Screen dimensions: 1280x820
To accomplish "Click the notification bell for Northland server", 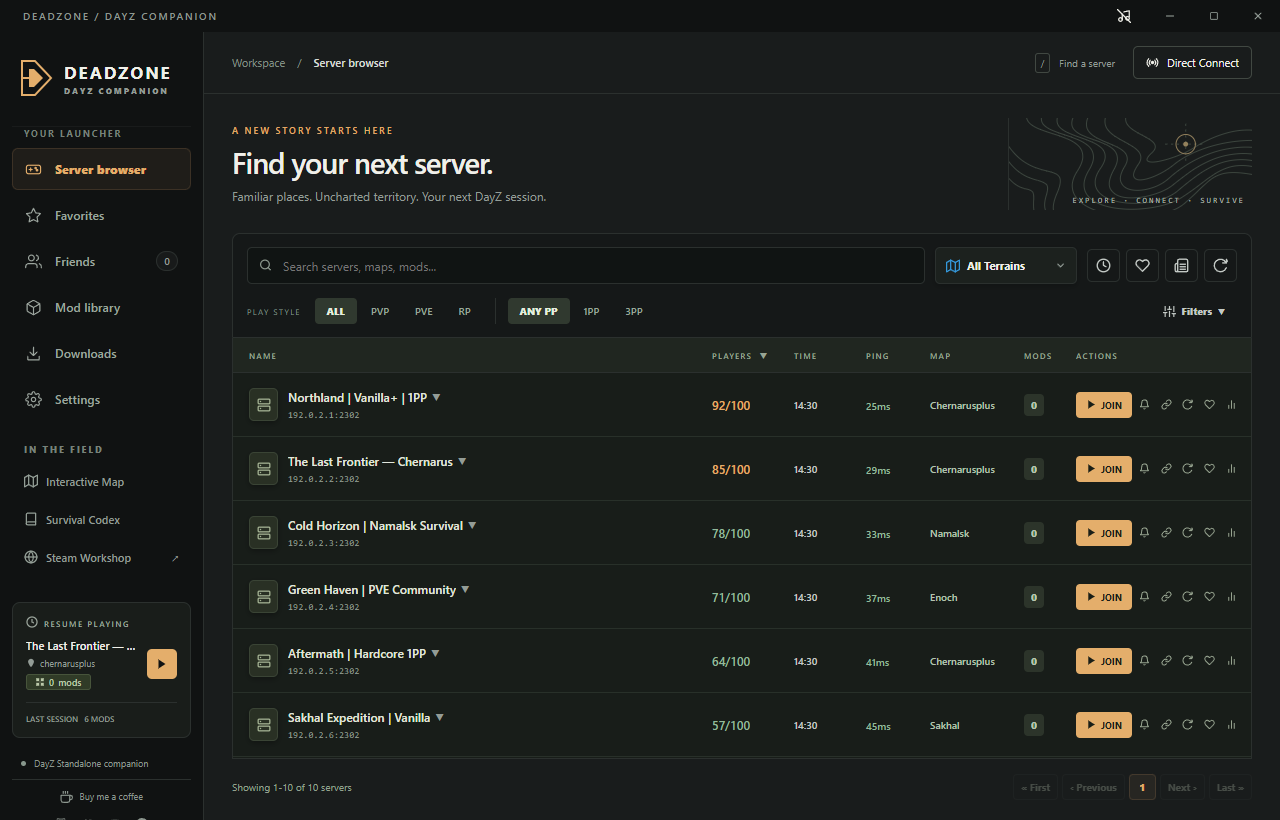I will 1144,405.
